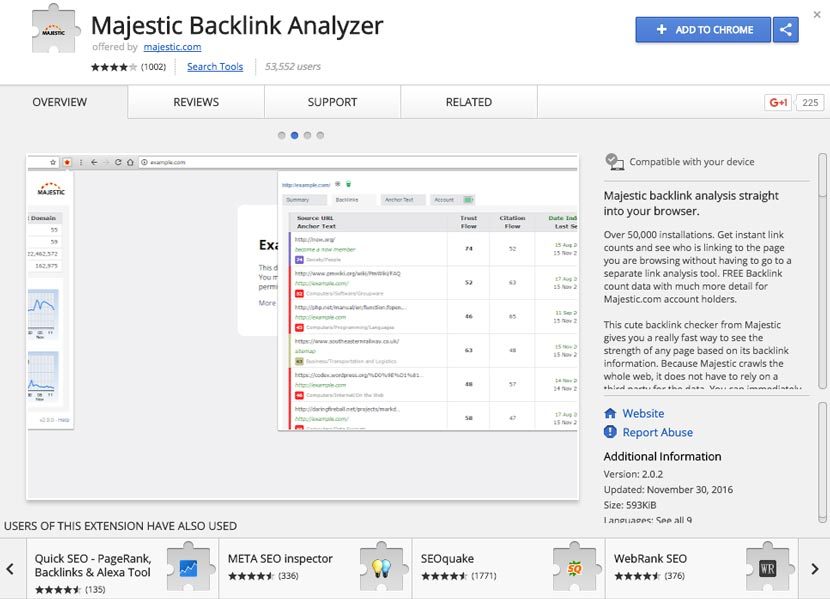The height and width of the screenshot is (599, 830).
Task: Select fourth screenshot carousel dot
Action: point(320,135)
